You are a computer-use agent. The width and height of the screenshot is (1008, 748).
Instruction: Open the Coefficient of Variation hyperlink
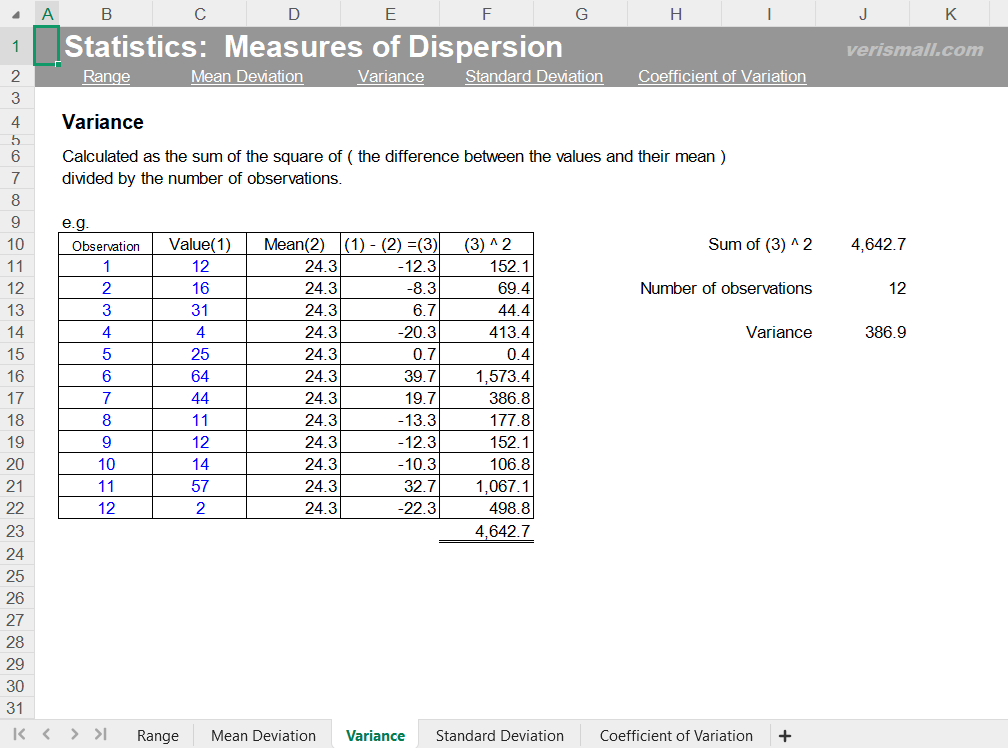click(722, 76)
